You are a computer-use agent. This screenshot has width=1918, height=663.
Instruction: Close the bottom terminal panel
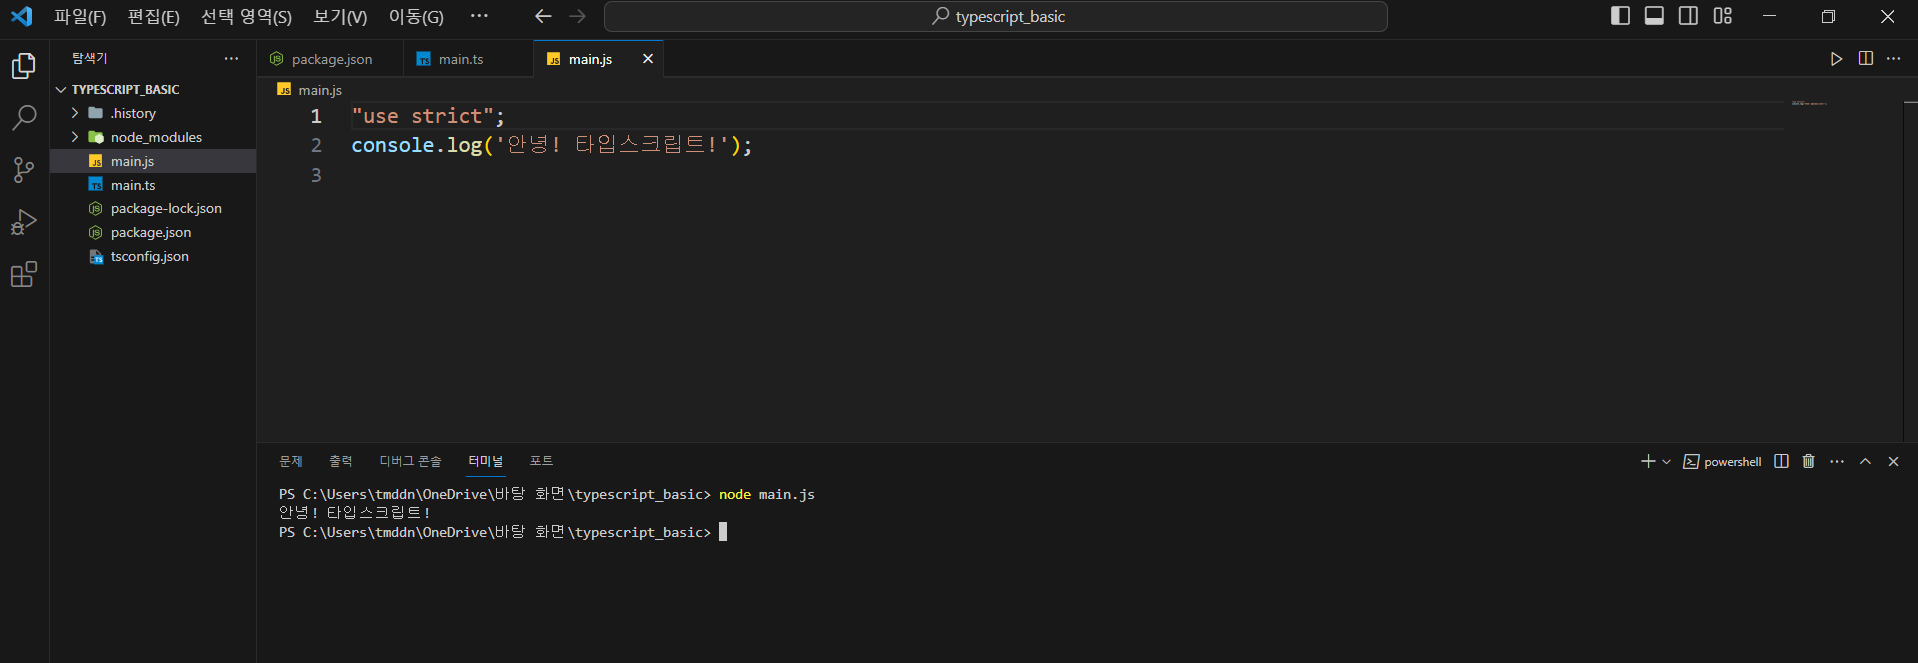[1893, 461]
